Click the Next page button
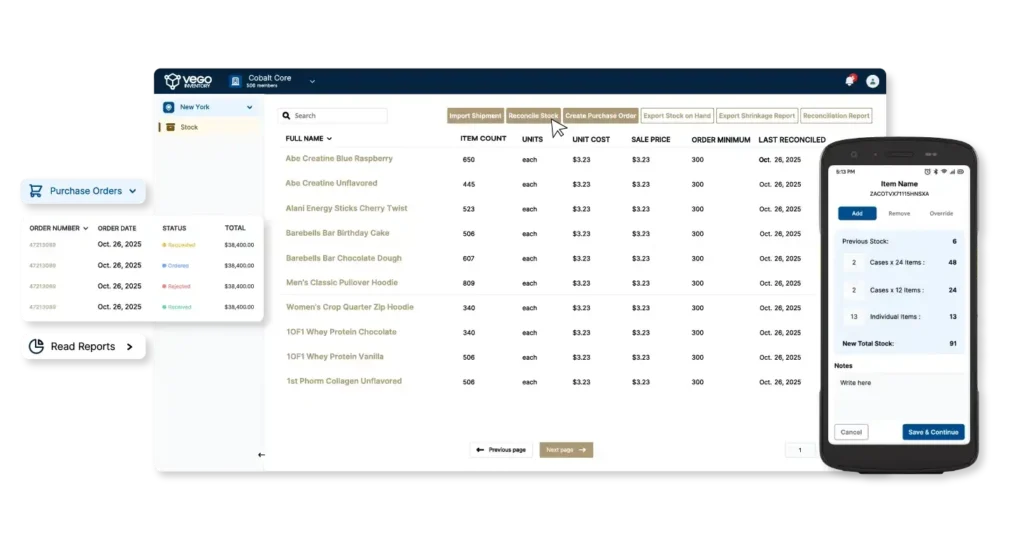 pyautogui.click(x=566, y=450)
